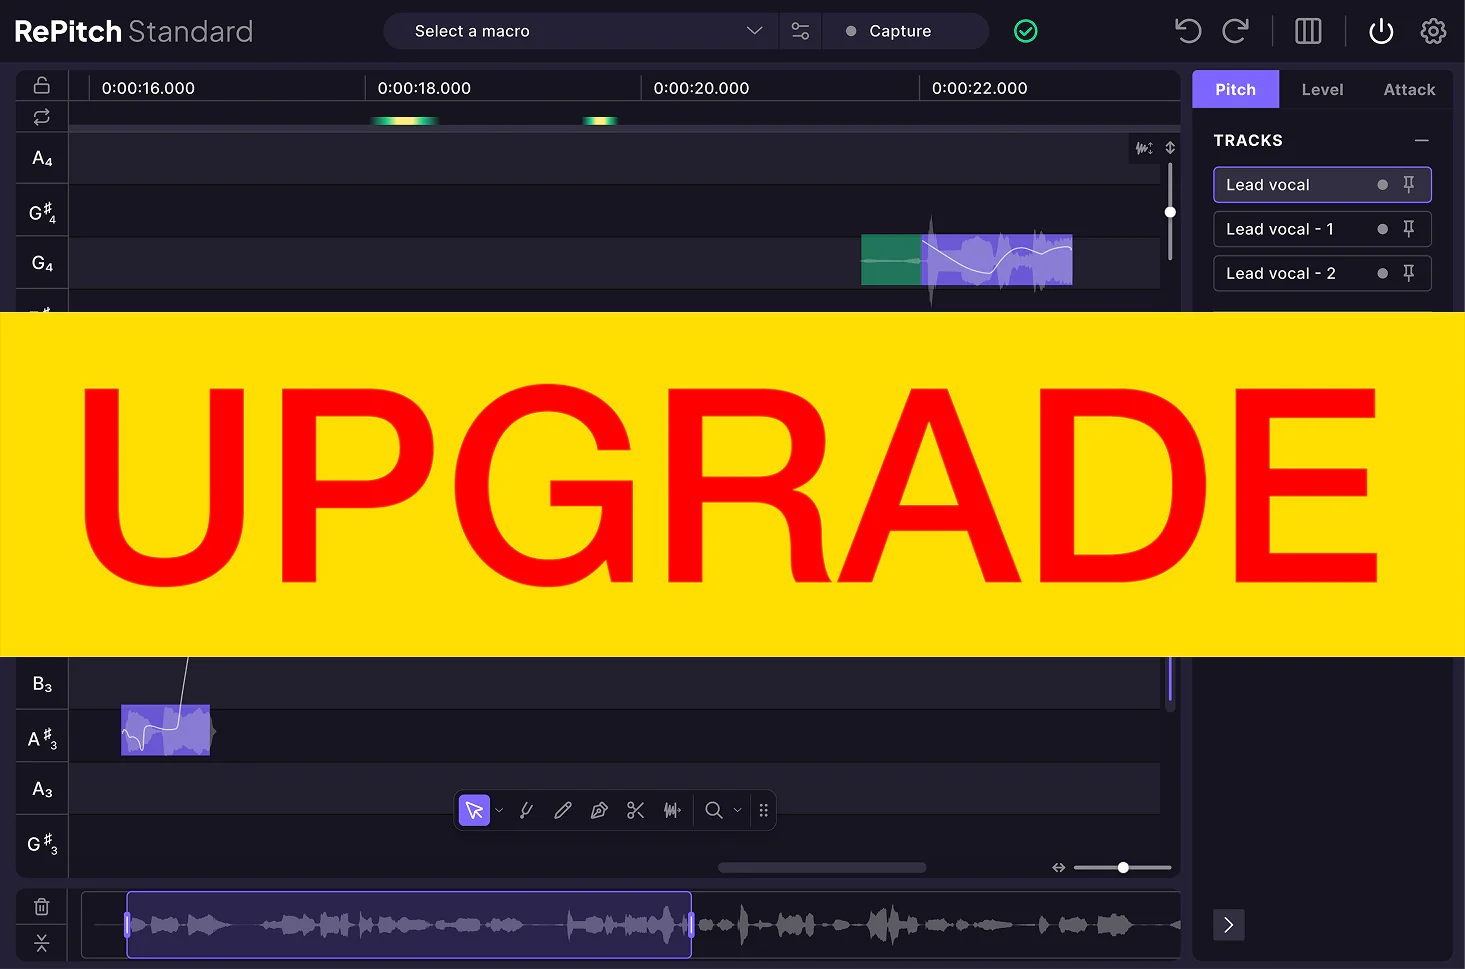1465x969 pixels.
Task: Switch to the Level tab
Action: [1323, 89]
